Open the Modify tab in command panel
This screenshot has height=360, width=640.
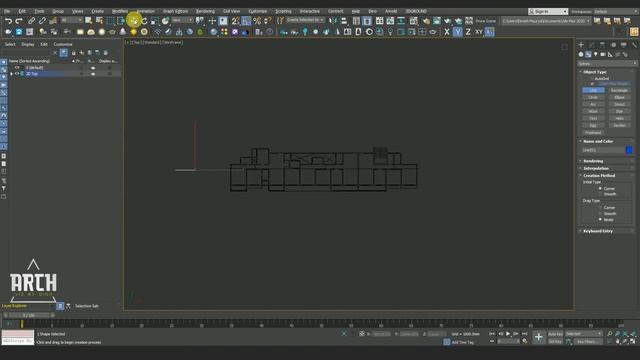[x=592, y=45]
